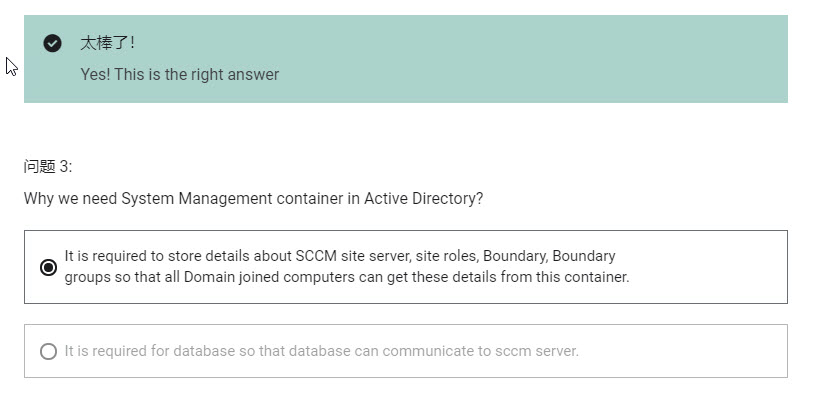
Task: Select the SCCM site server radio button
Action: click(48, 267)
